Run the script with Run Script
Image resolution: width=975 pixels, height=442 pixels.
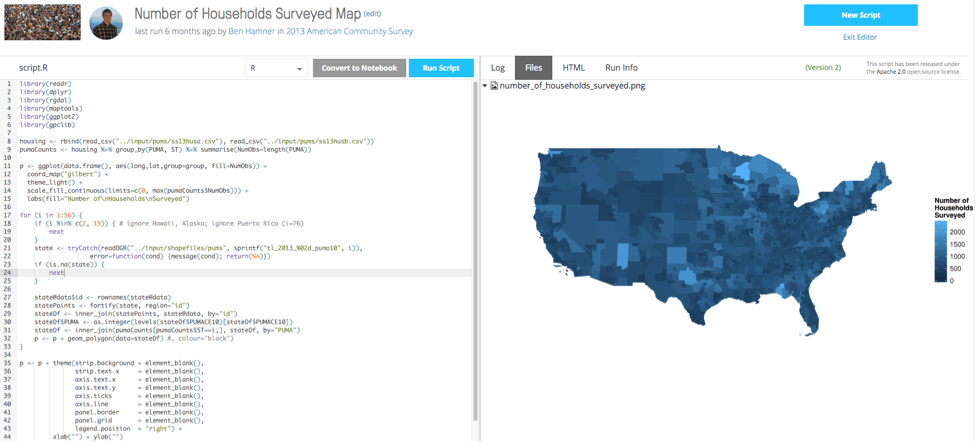pos(441,68)
